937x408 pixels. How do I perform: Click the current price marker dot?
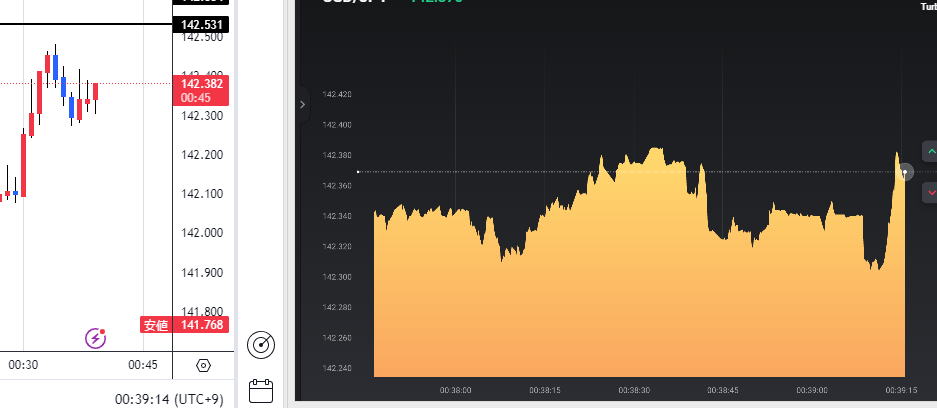tap(905, 172)
